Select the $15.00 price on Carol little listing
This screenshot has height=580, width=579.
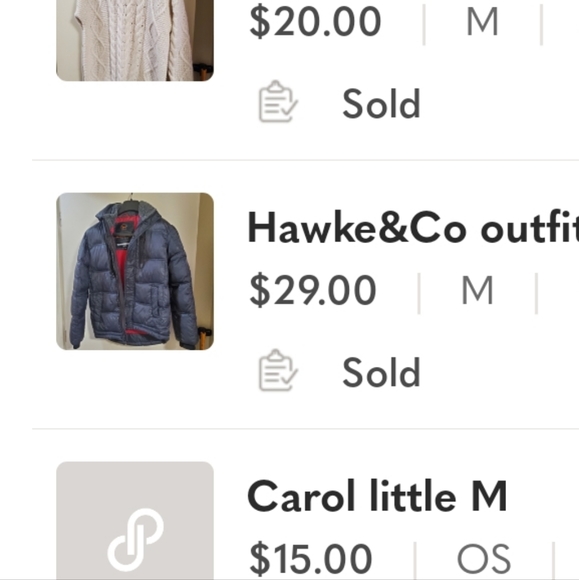point(311,559)
